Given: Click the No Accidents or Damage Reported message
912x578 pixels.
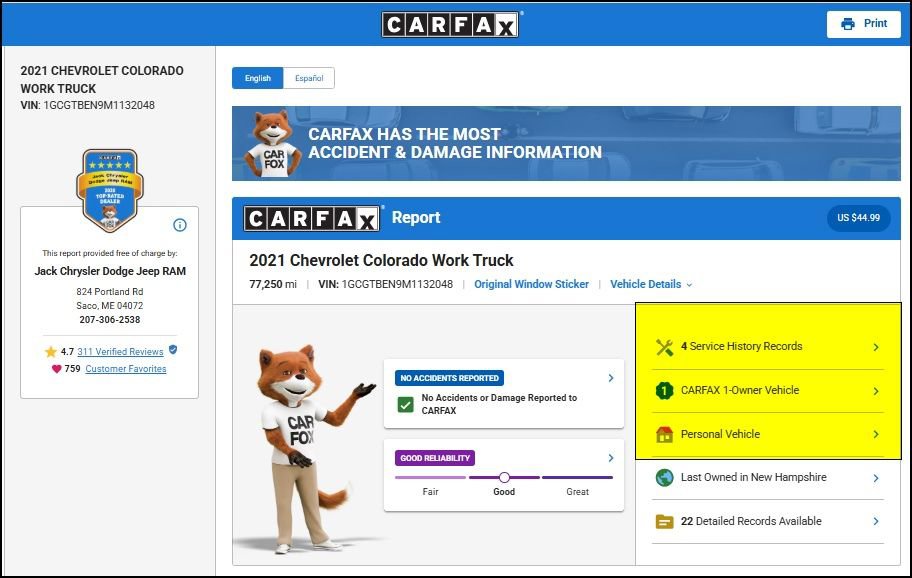Looking at the screenshot, I should [x=499, y=404].
